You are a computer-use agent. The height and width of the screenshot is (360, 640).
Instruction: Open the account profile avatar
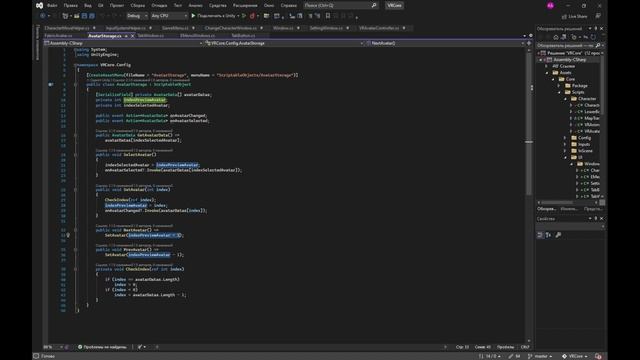[550, 6]
